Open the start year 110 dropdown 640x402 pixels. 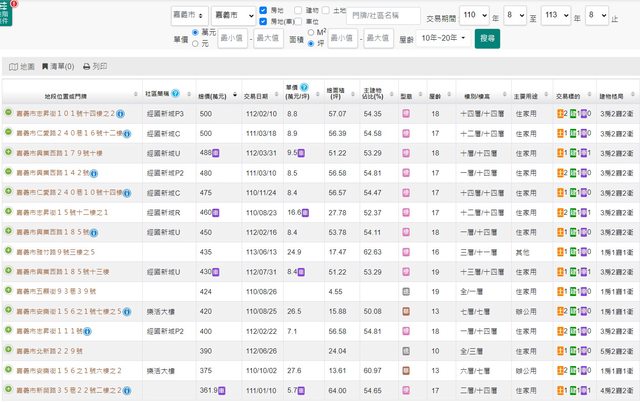475,15
